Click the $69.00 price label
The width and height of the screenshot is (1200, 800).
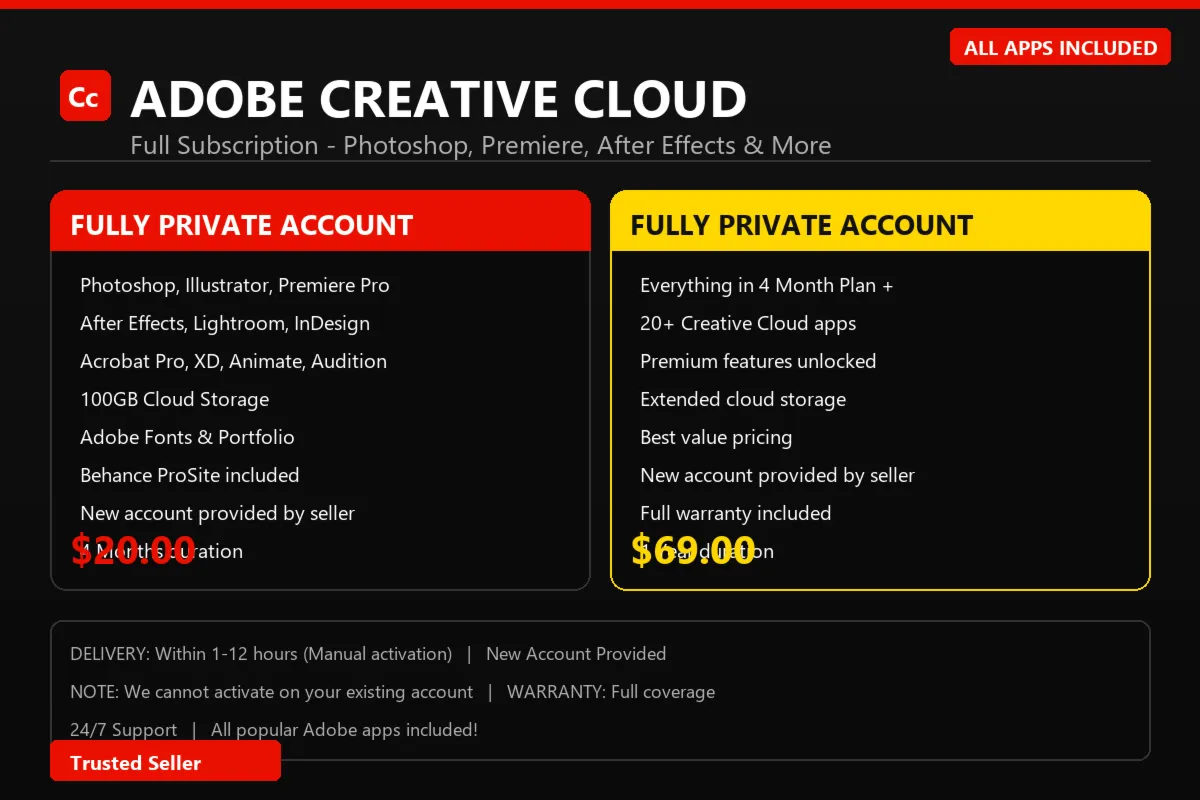click(x=693, y=550)
